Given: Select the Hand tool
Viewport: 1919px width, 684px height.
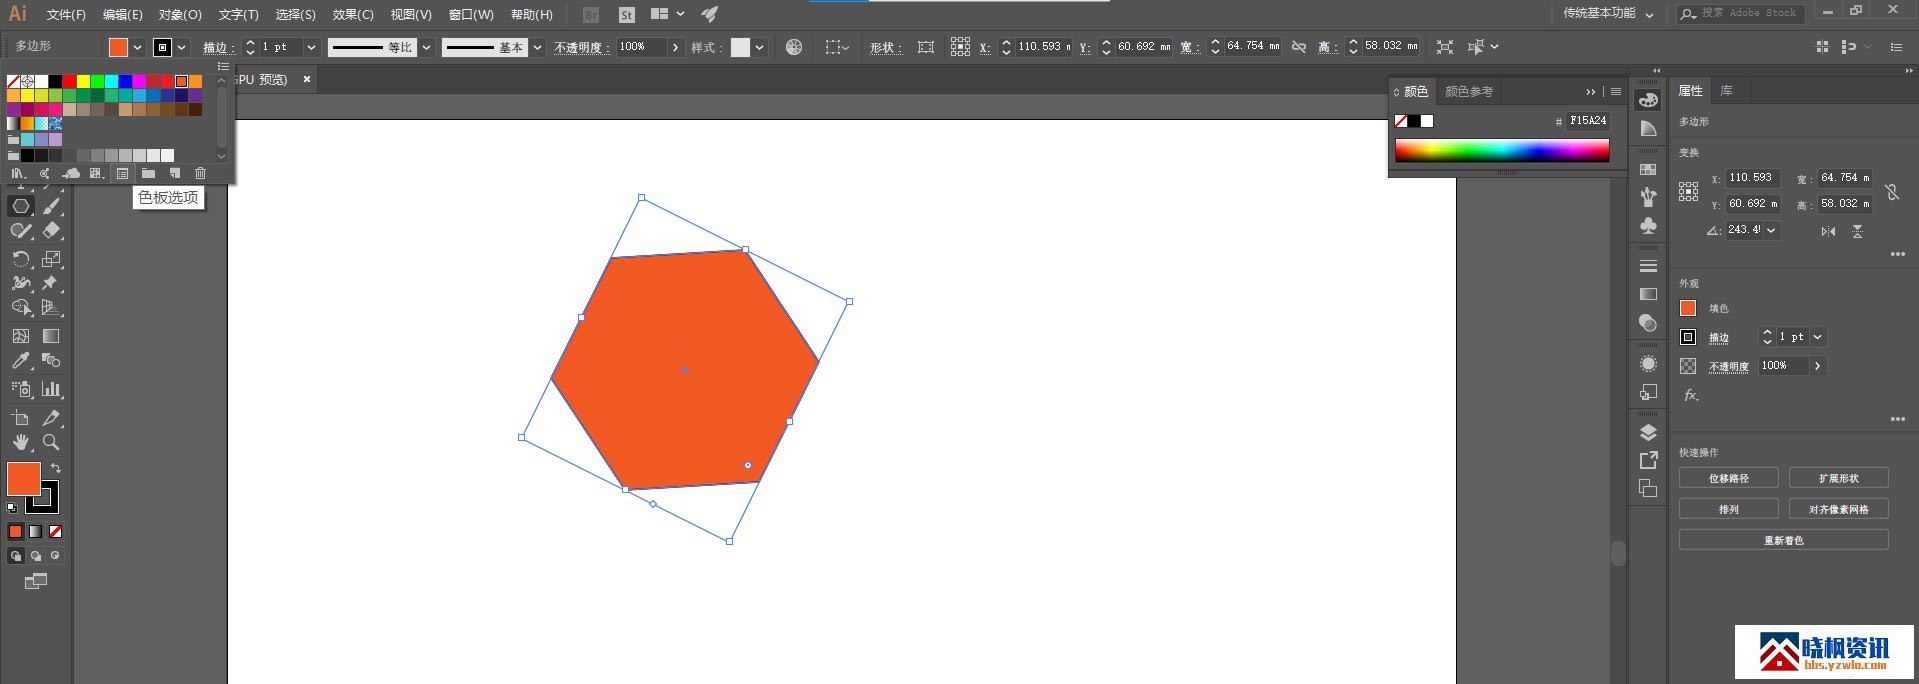Looking at the screenshot, I should click(21, 442).
